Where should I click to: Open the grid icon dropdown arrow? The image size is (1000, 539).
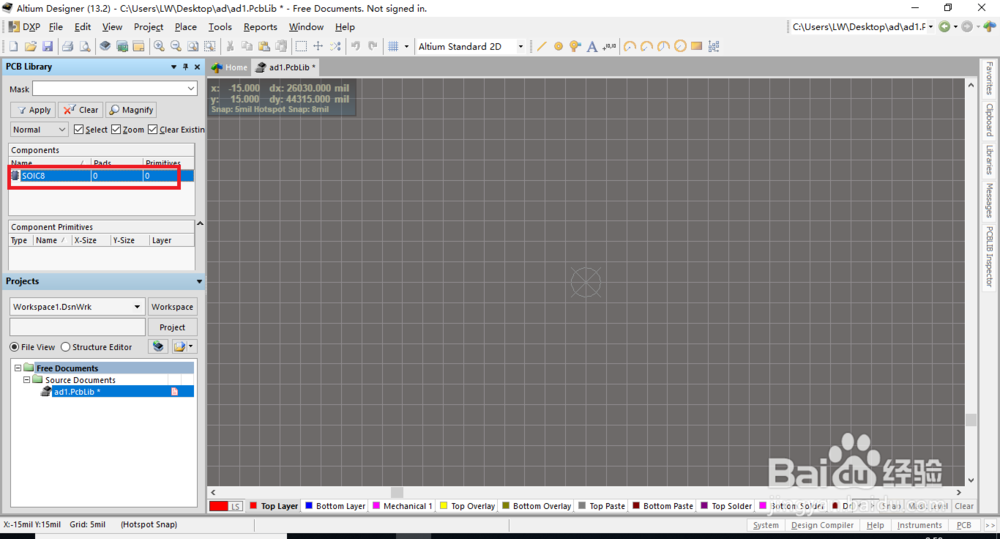(406, 47)
